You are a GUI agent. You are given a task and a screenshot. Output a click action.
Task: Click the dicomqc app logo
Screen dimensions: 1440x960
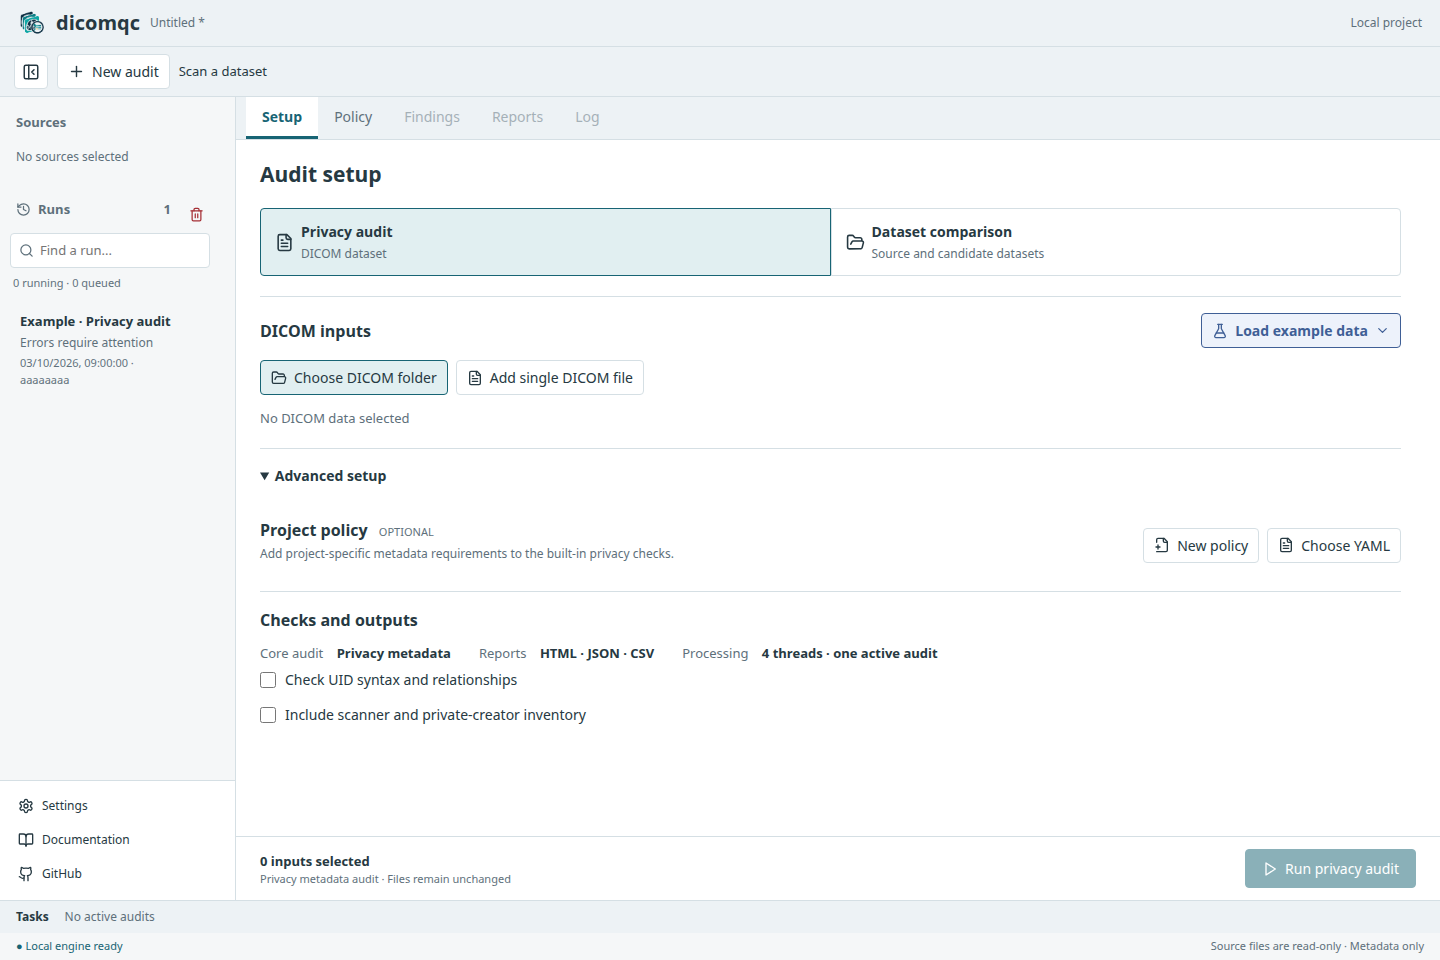click(x=32, y=22)
